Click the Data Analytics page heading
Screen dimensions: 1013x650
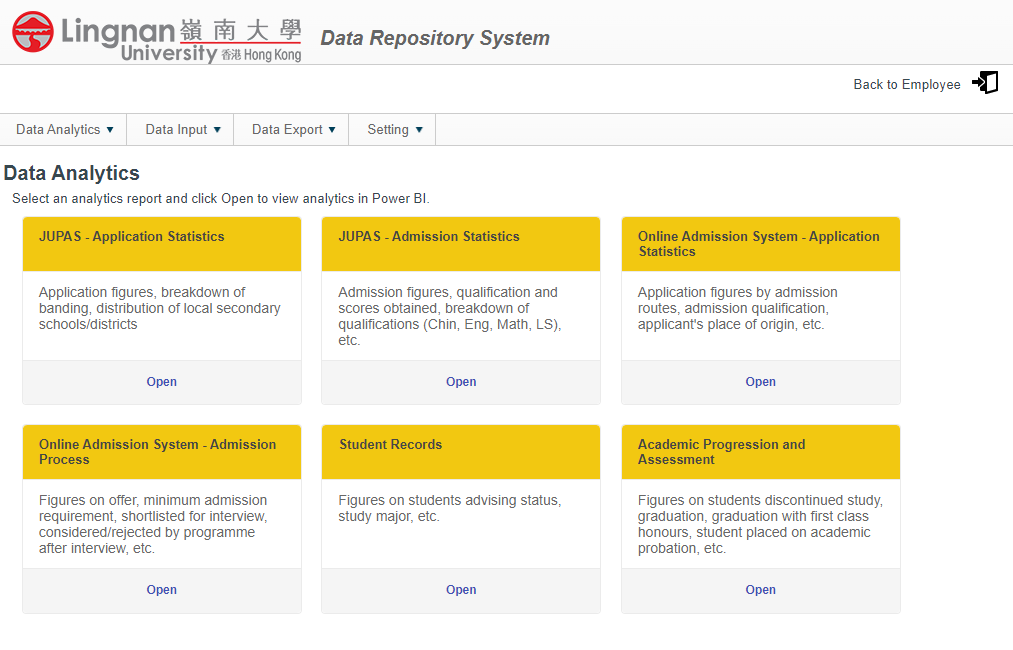click(72, 173)
